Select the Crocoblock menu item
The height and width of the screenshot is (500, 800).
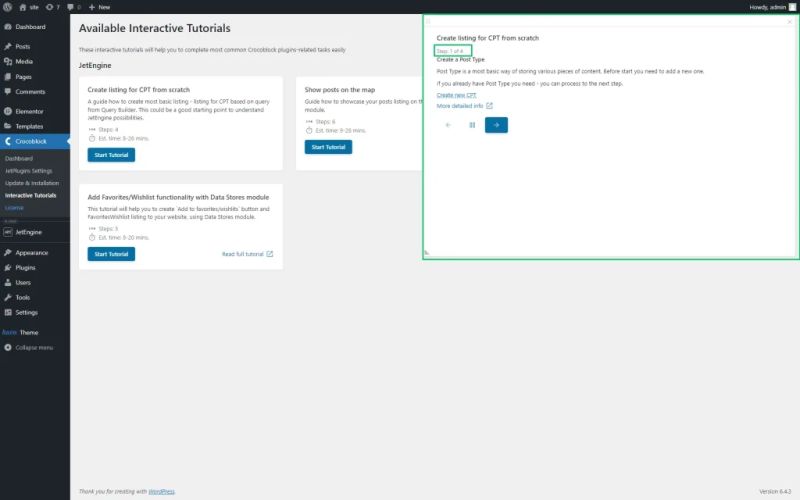[35, 141]
